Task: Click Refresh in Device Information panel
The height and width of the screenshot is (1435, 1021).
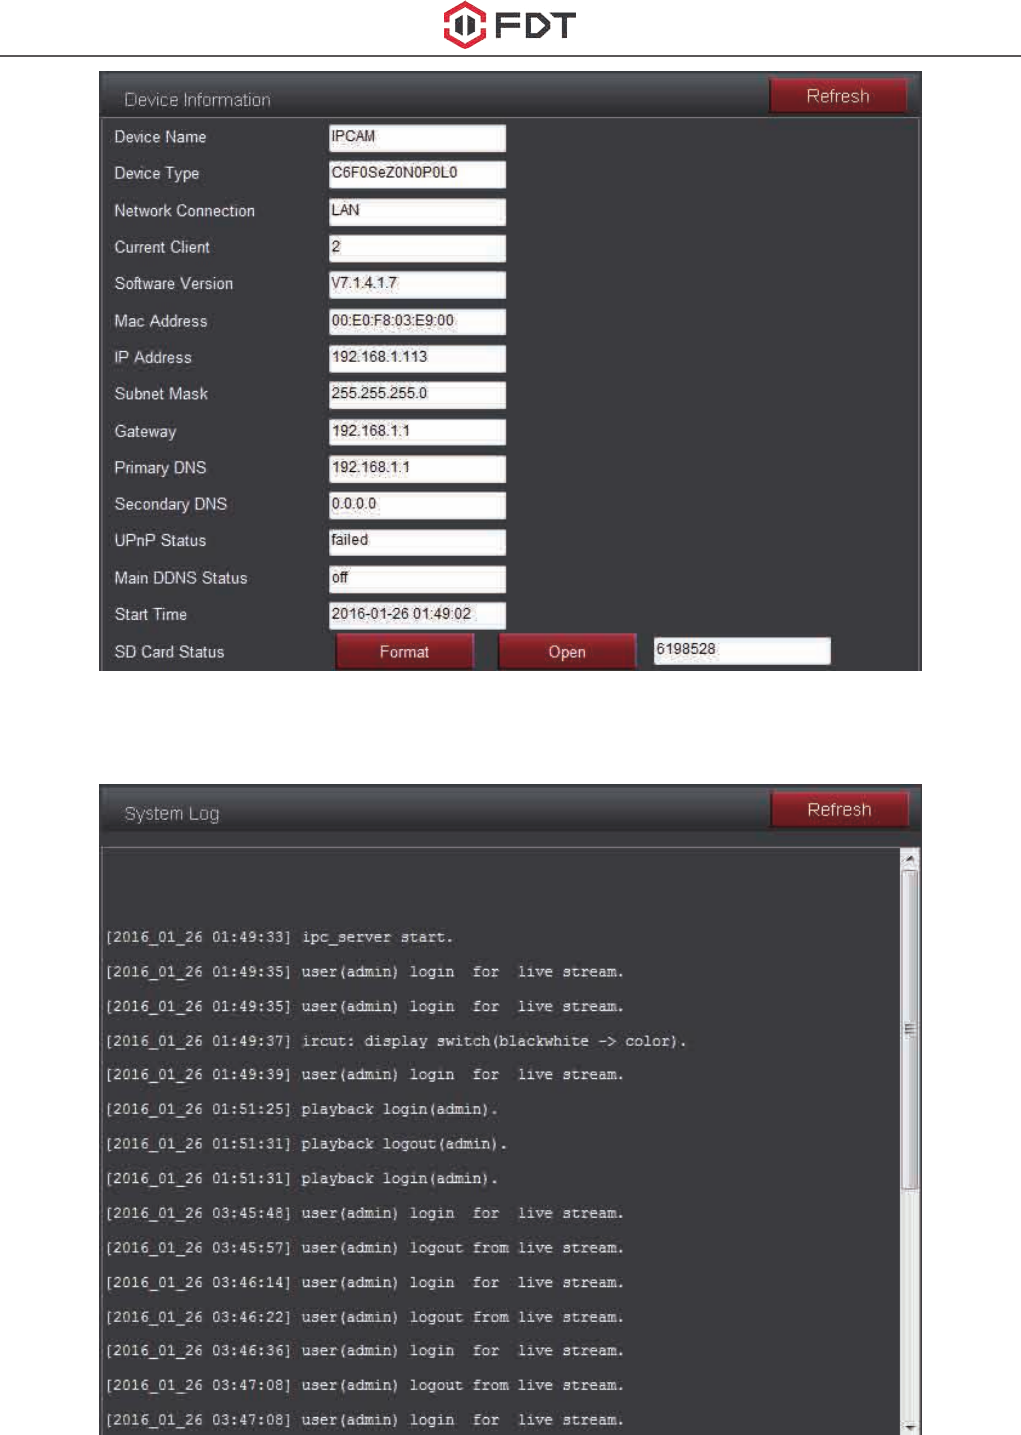Action: point(838,96)
